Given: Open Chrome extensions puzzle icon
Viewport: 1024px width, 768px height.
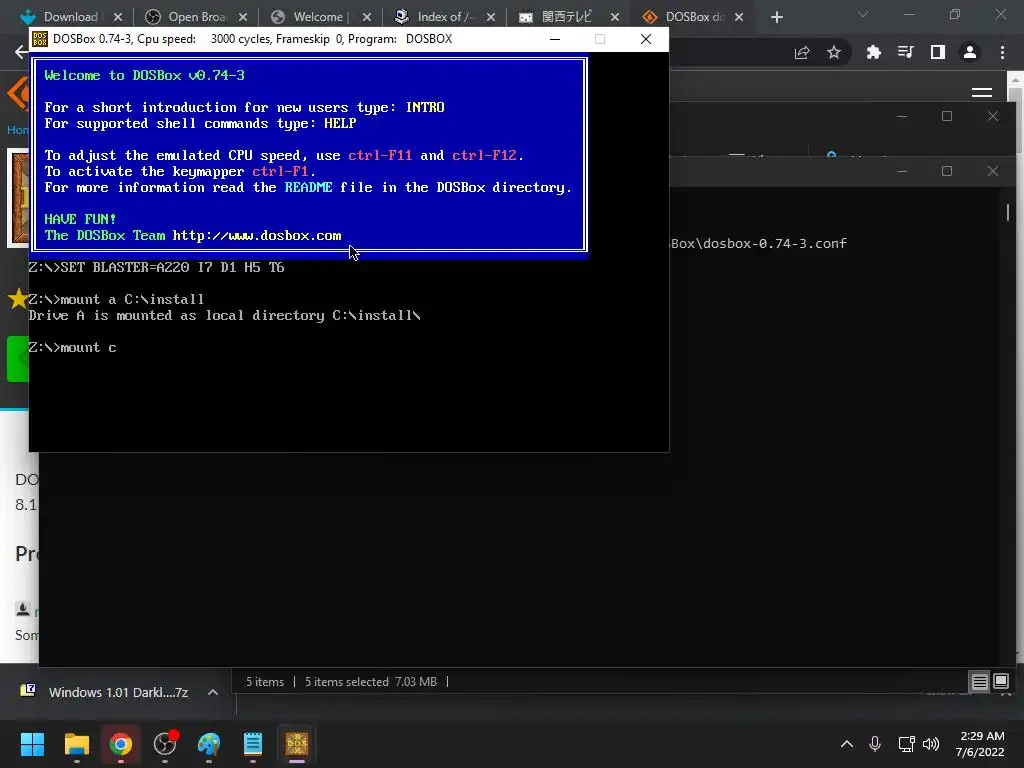Looking at the screenshot, I should tap(873, 52).
